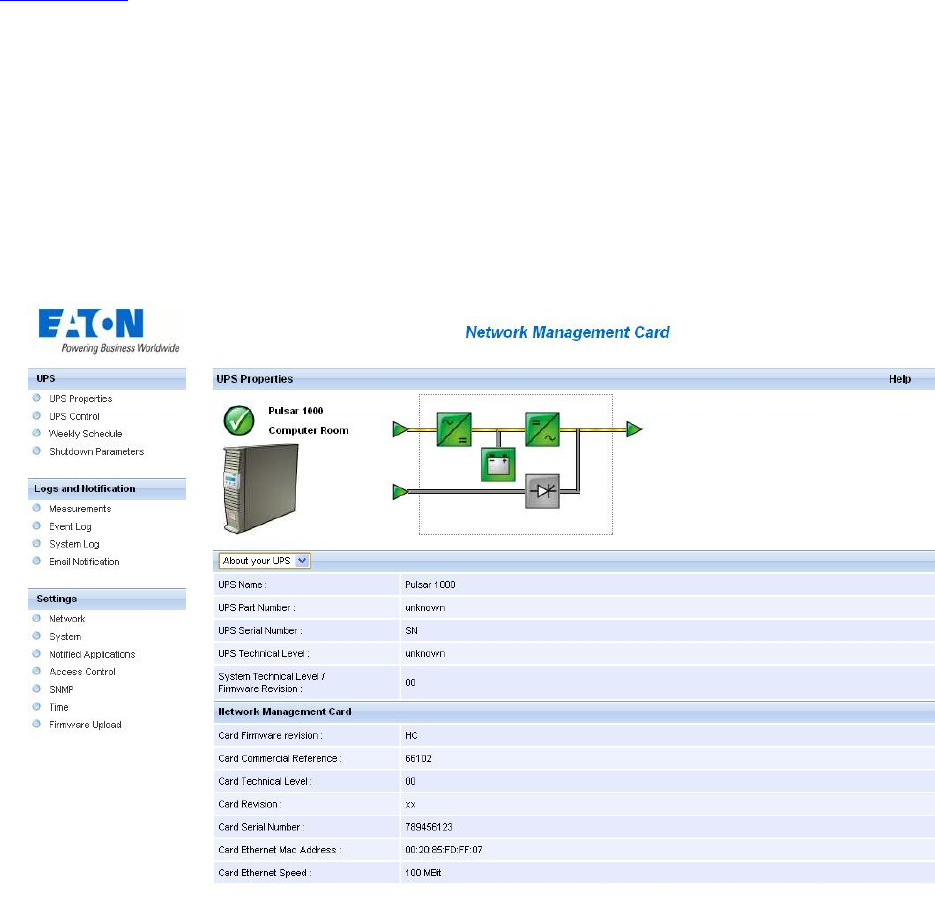Click the DC/AC inverter block in diagram
Viewport: 935px width, 897px height.
[x=542, y=429]
